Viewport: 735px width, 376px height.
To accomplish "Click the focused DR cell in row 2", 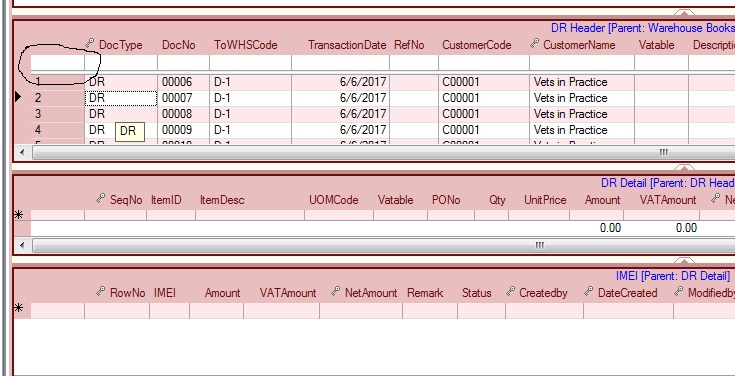I will pos(121,98).
